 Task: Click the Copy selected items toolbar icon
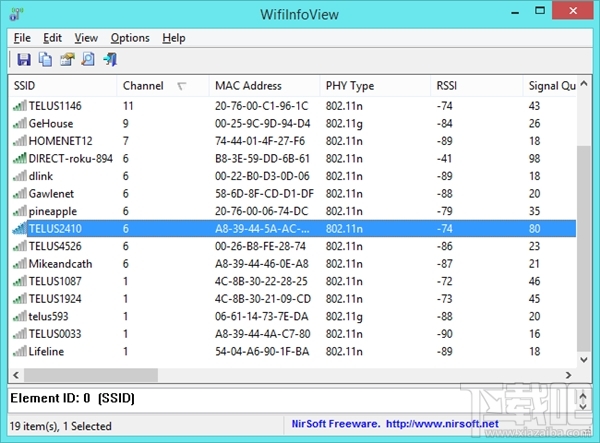[x=45, y=59]
